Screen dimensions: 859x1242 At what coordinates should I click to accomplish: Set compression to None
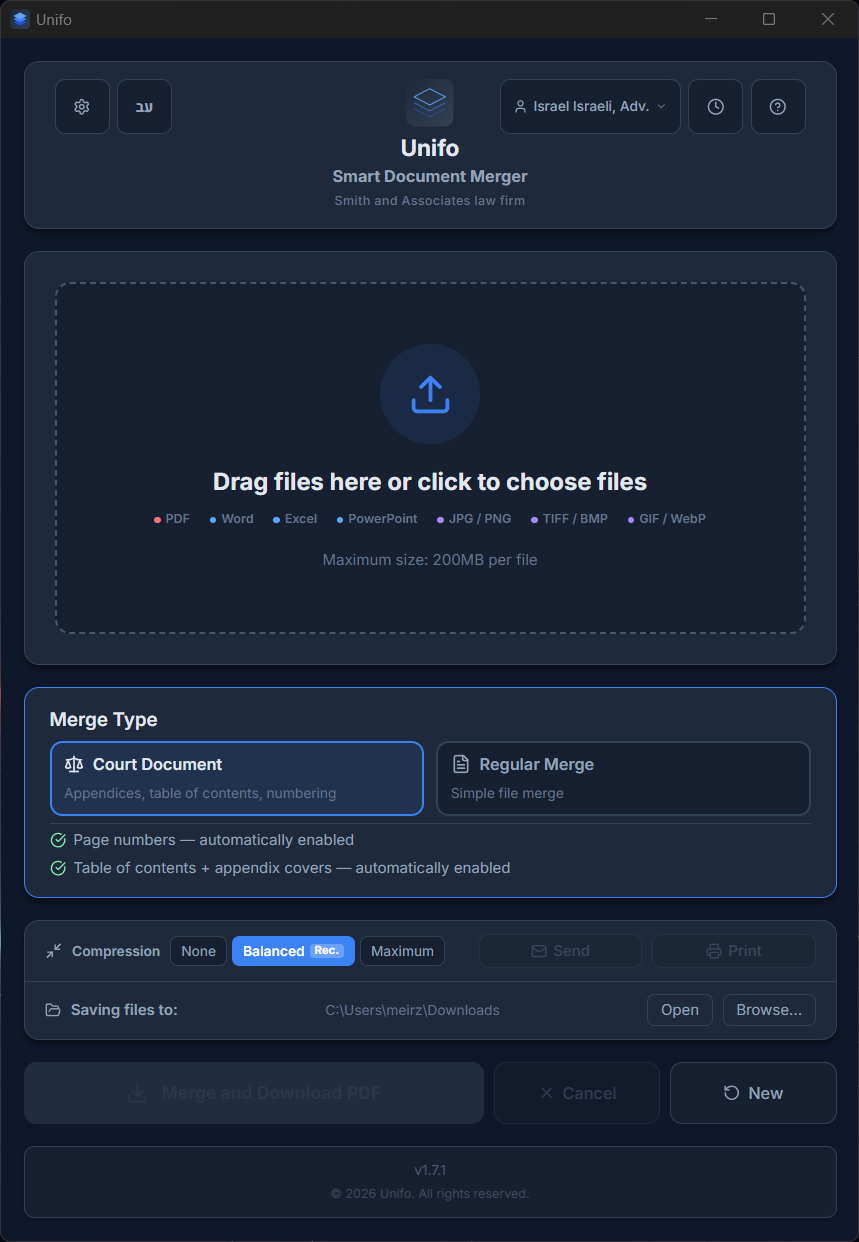(198, 951)
